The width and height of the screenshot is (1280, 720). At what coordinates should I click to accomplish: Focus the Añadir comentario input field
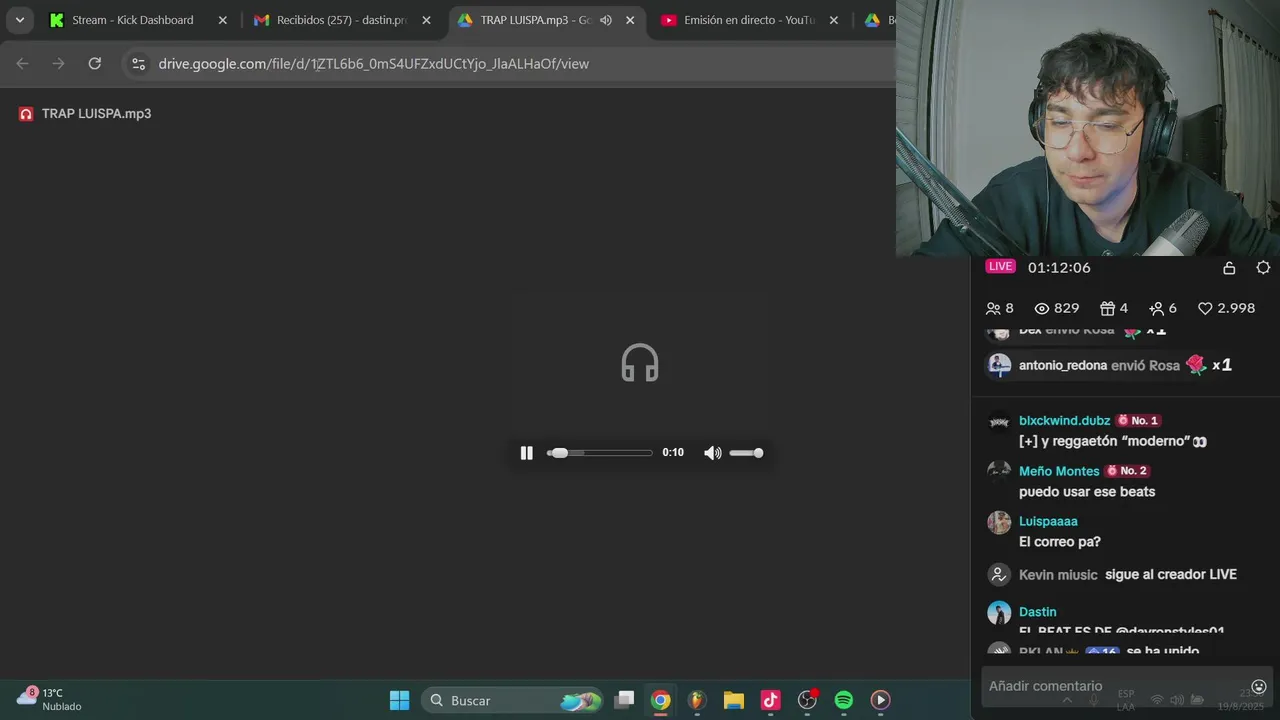(x=1110, y=686)
